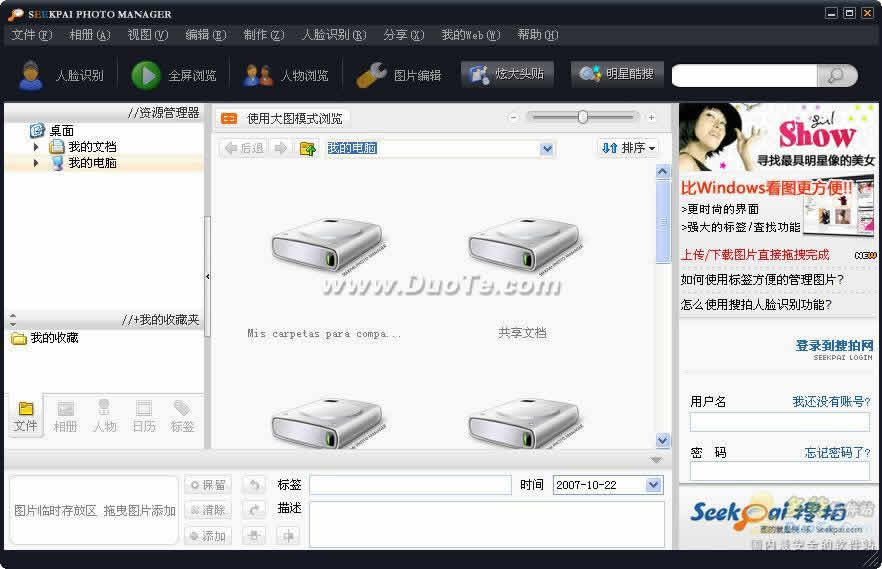Image resolution: width=882 pixels, height=569 pixels.
Task: Open the 制作 menu
Action: 264,35
